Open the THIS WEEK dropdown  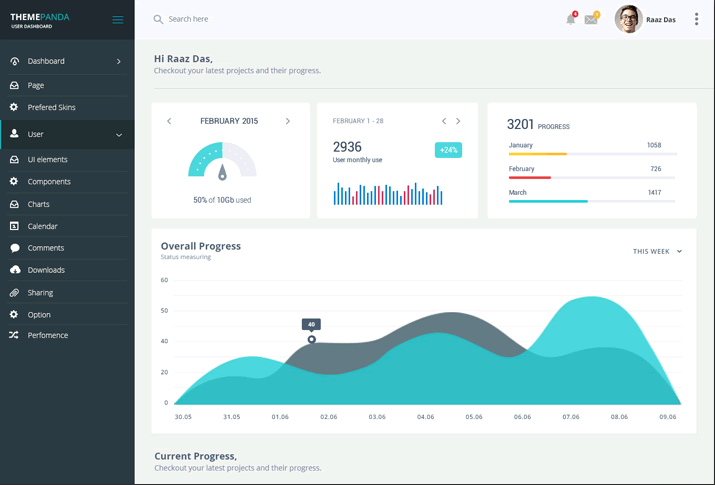click(657, 251)
